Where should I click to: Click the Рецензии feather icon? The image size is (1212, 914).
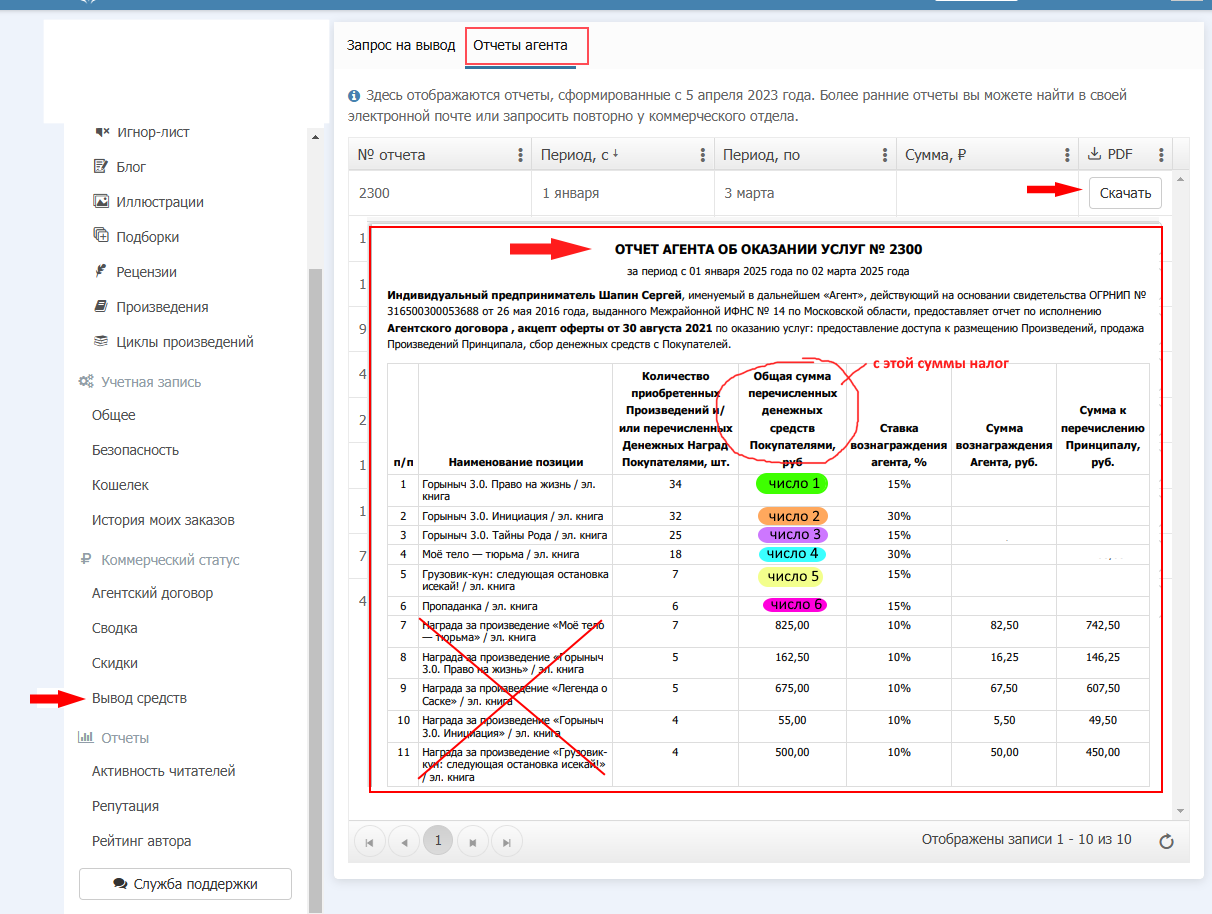tap(101, 271)
